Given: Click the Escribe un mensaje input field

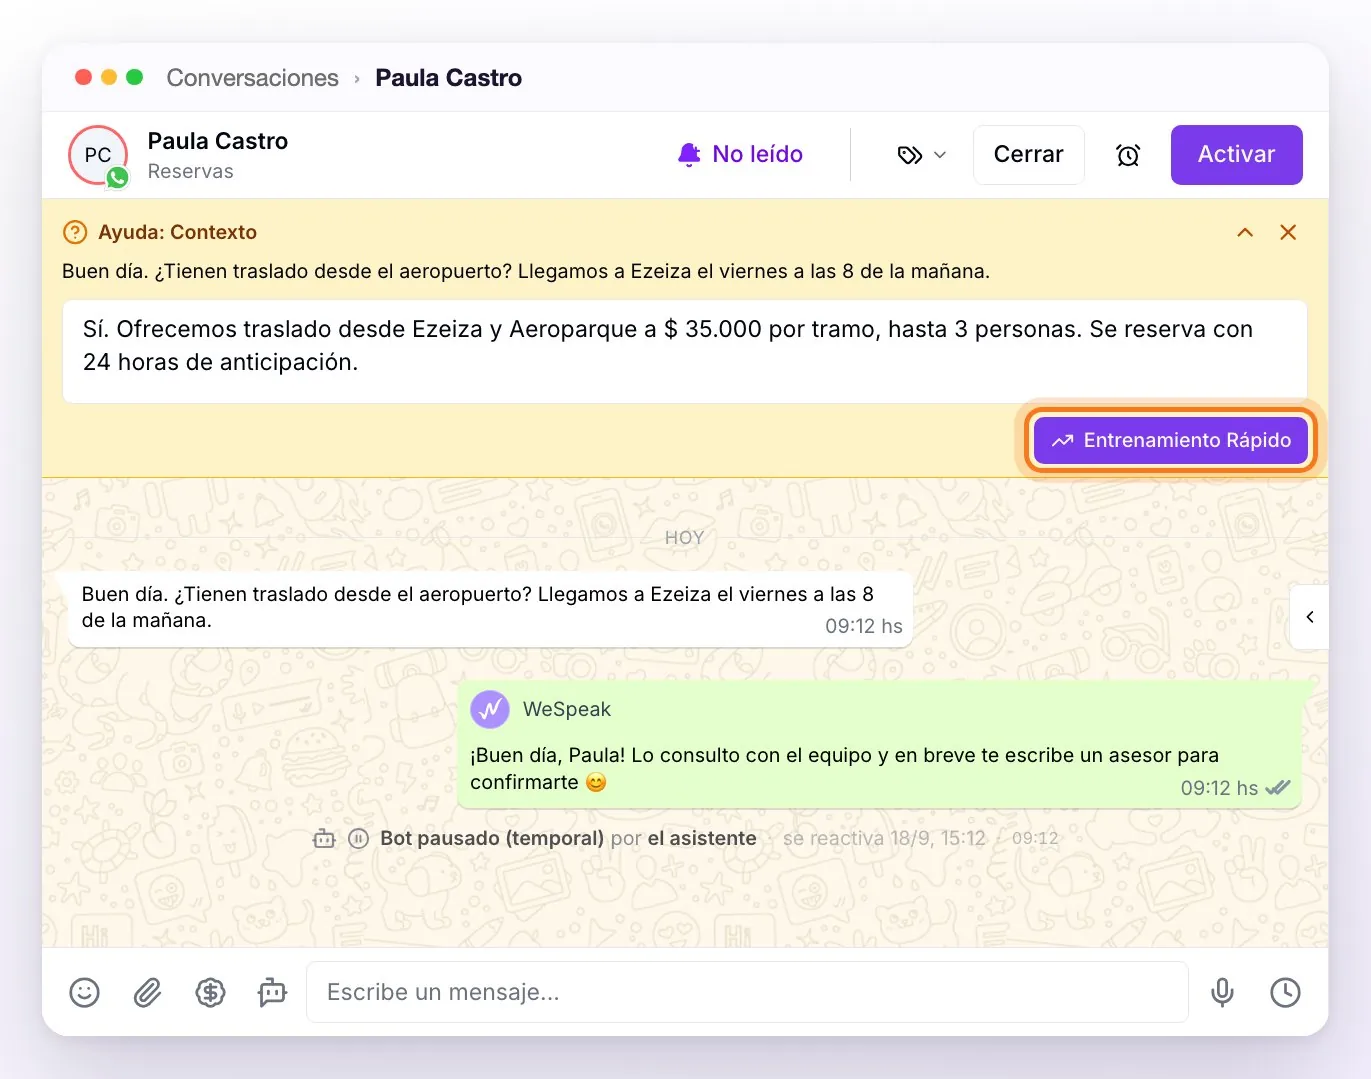Looking at the screenshot, I should click(747, 992).
